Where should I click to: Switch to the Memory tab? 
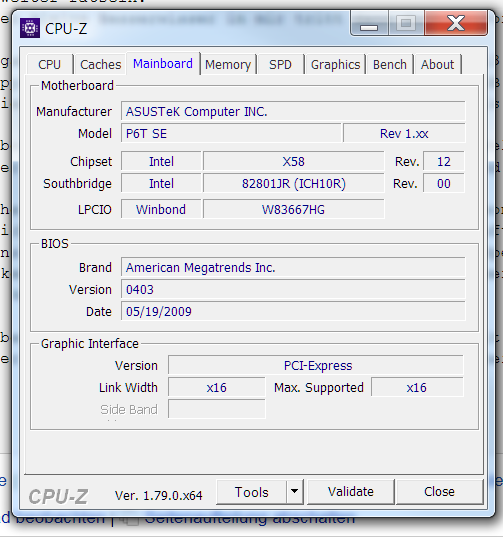pyautogui.click(x=228, y=64)
